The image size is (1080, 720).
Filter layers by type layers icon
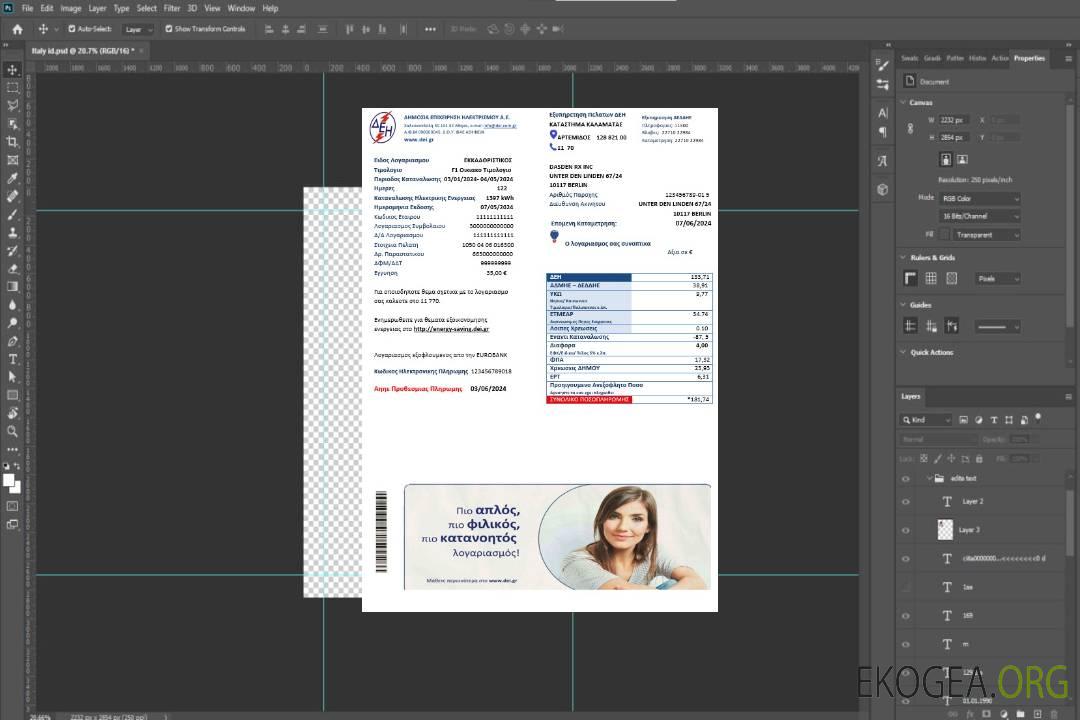[993, 420]
